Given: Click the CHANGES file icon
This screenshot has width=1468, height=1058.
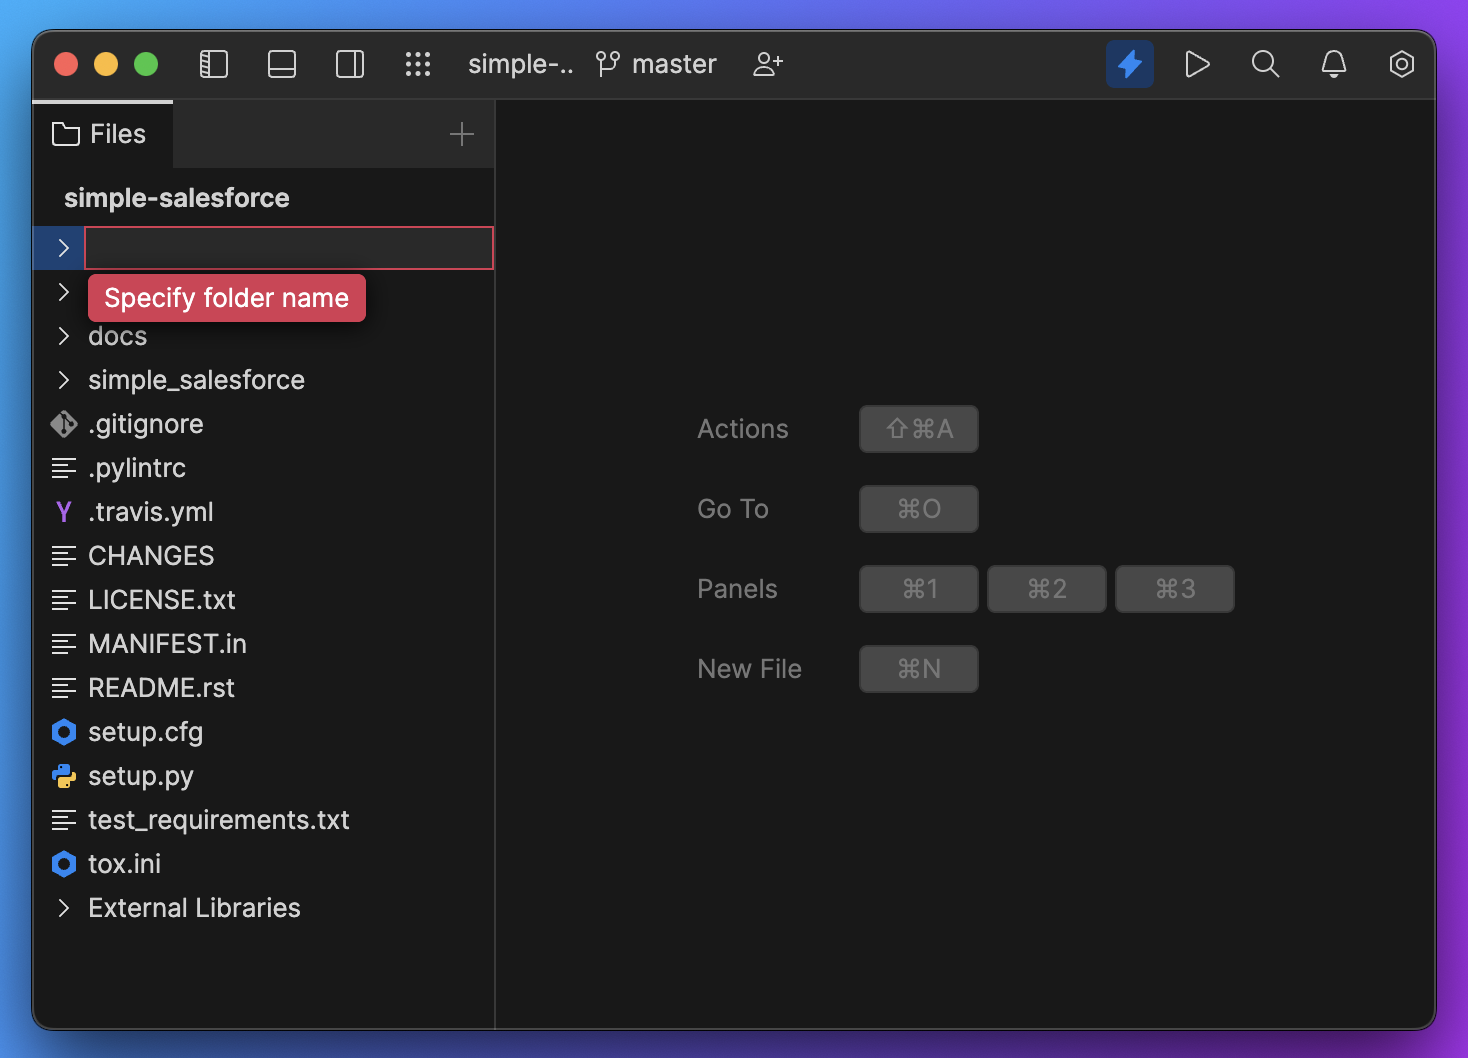Looking at the screenshot, I should click(64, 556).
